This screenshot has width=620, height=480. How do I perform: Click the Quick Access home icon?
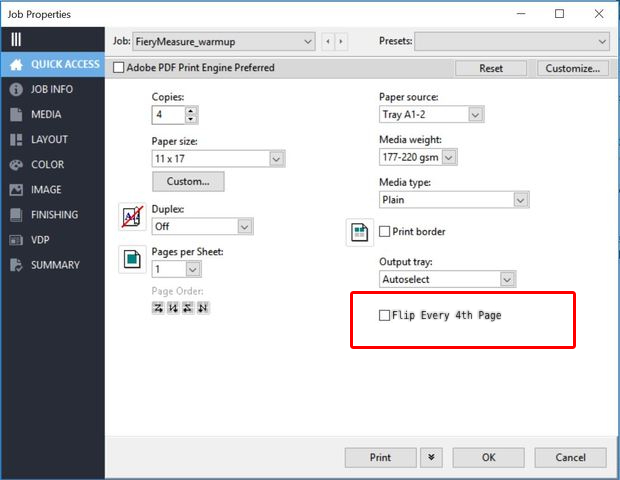tap(17, 64)
